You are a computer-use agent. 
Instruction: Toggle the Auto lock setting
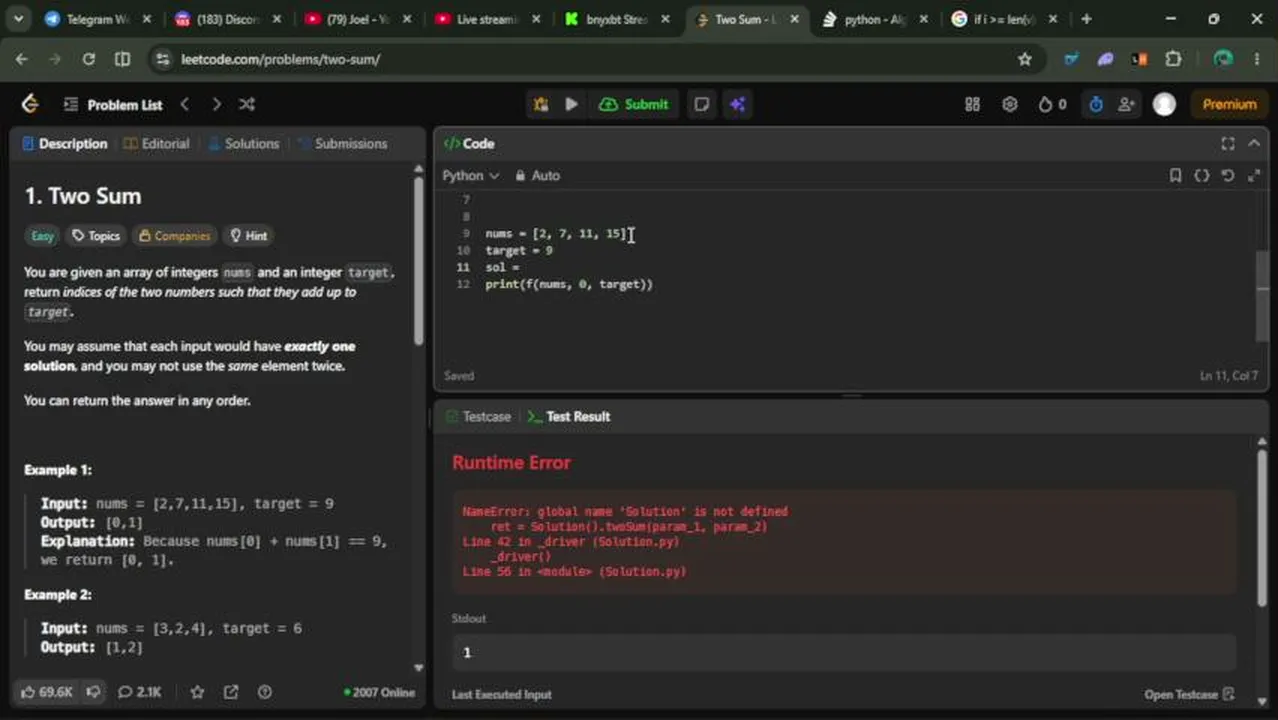point(538,175)
